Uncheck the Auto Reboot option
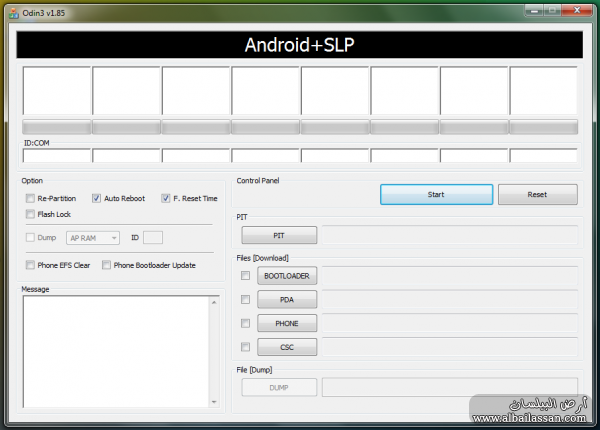The height and width of the screenshot is (430, 600). (96, 198)
